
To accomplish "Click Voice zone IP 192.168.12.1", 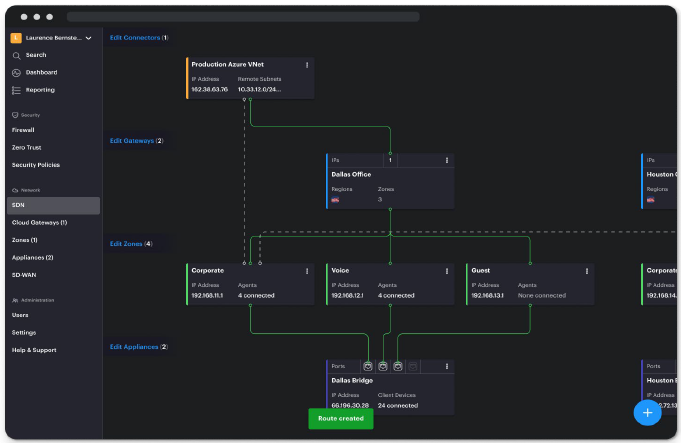I will coord(347,296).
